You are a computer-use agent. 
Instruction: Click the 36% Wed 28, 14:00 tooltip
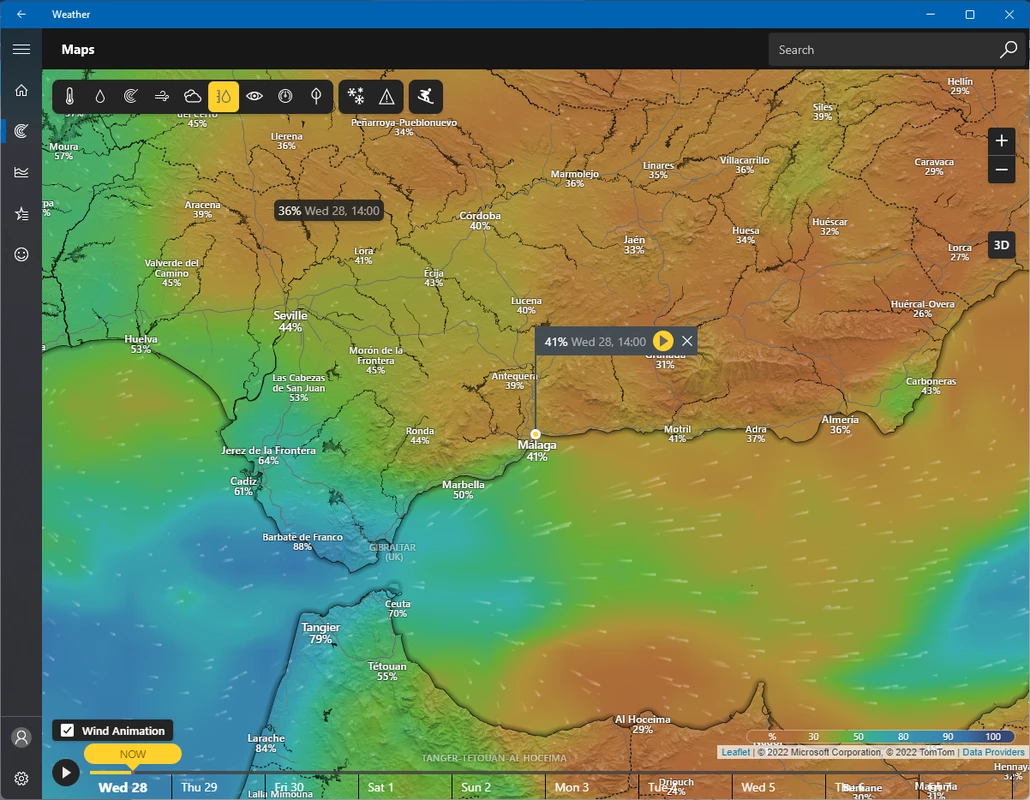pos(328,211)
